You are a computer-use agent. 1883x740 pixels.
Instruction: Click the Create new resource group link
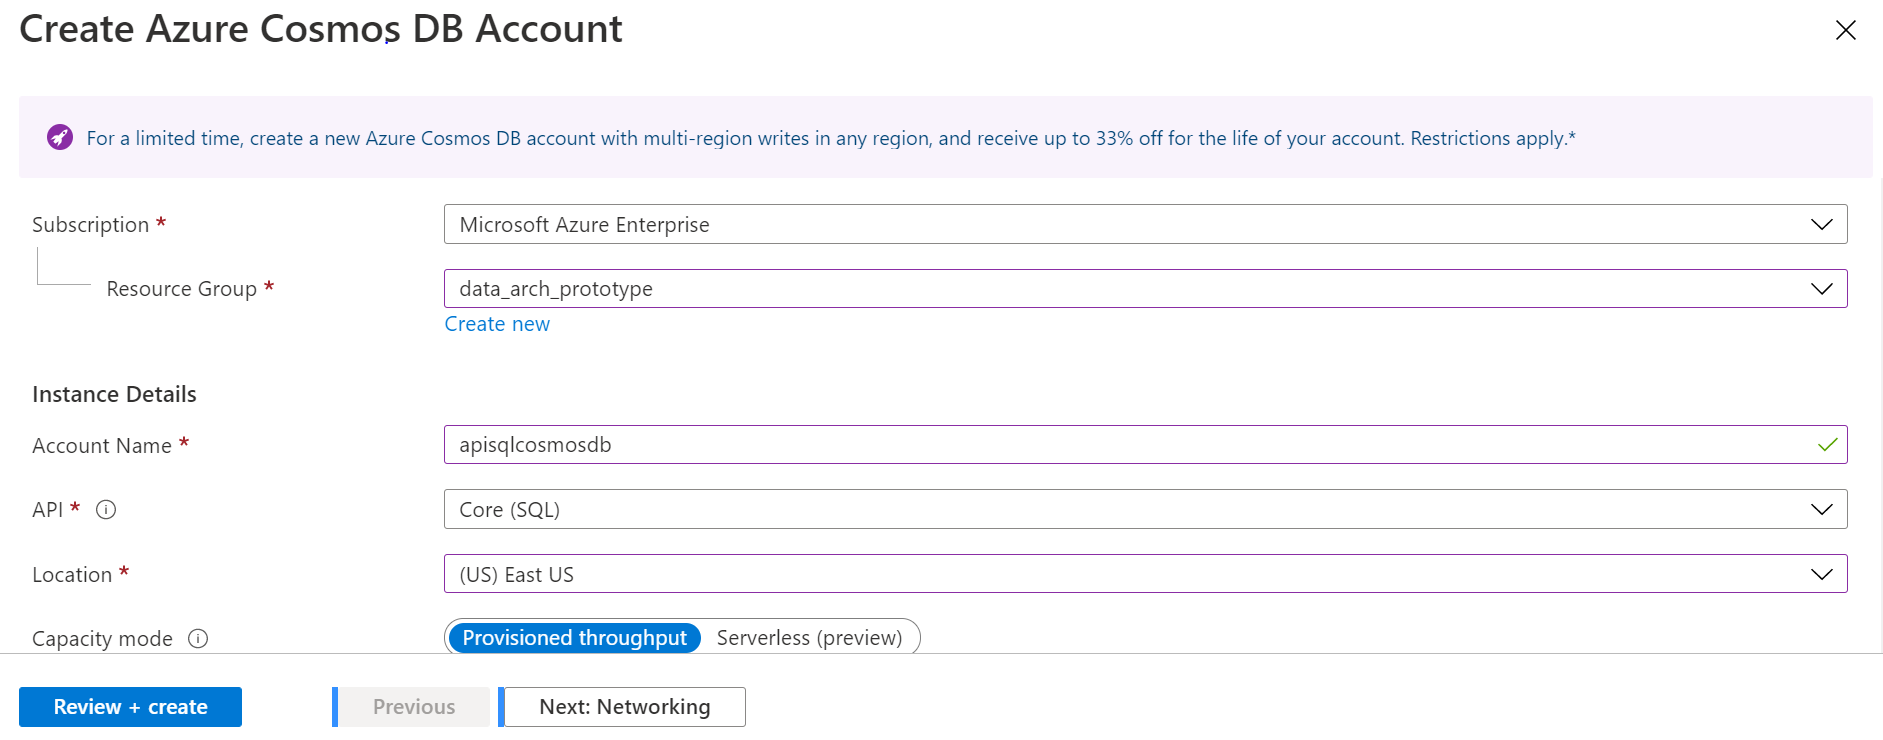pos(497,324)
